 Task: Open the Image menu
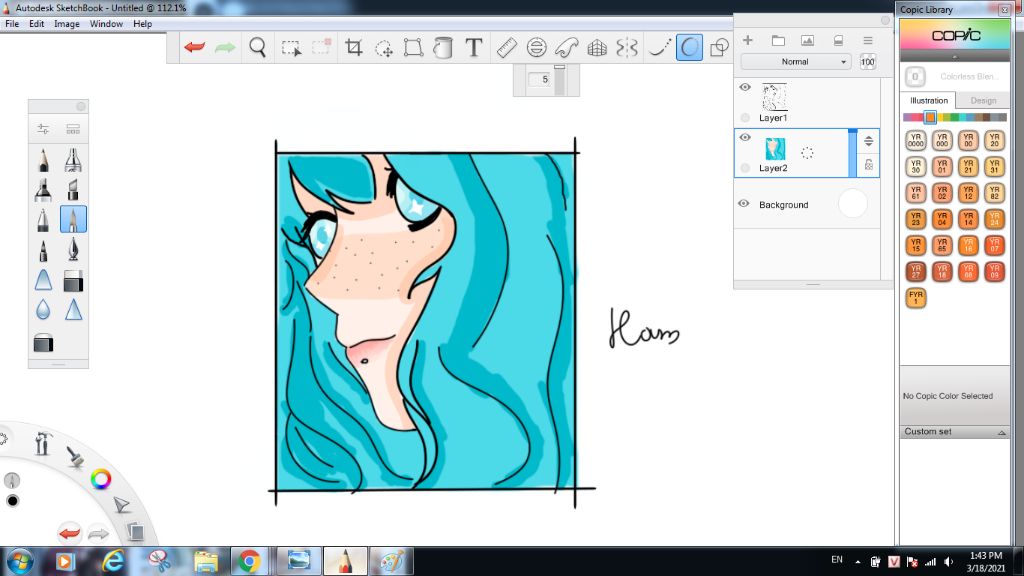coord(67,24)
